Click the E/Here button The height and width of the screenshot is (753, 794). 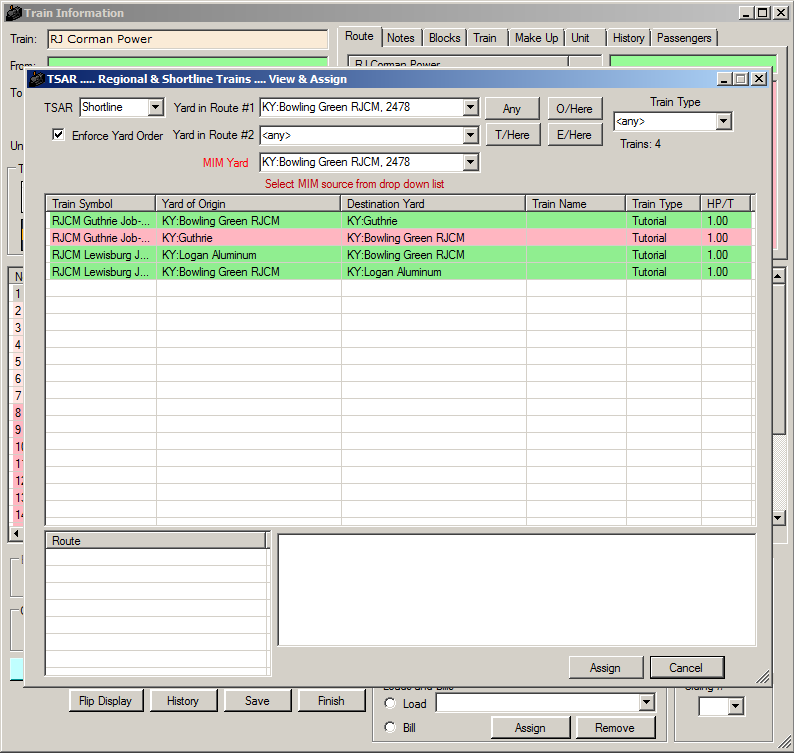click(x=574, y=135)
